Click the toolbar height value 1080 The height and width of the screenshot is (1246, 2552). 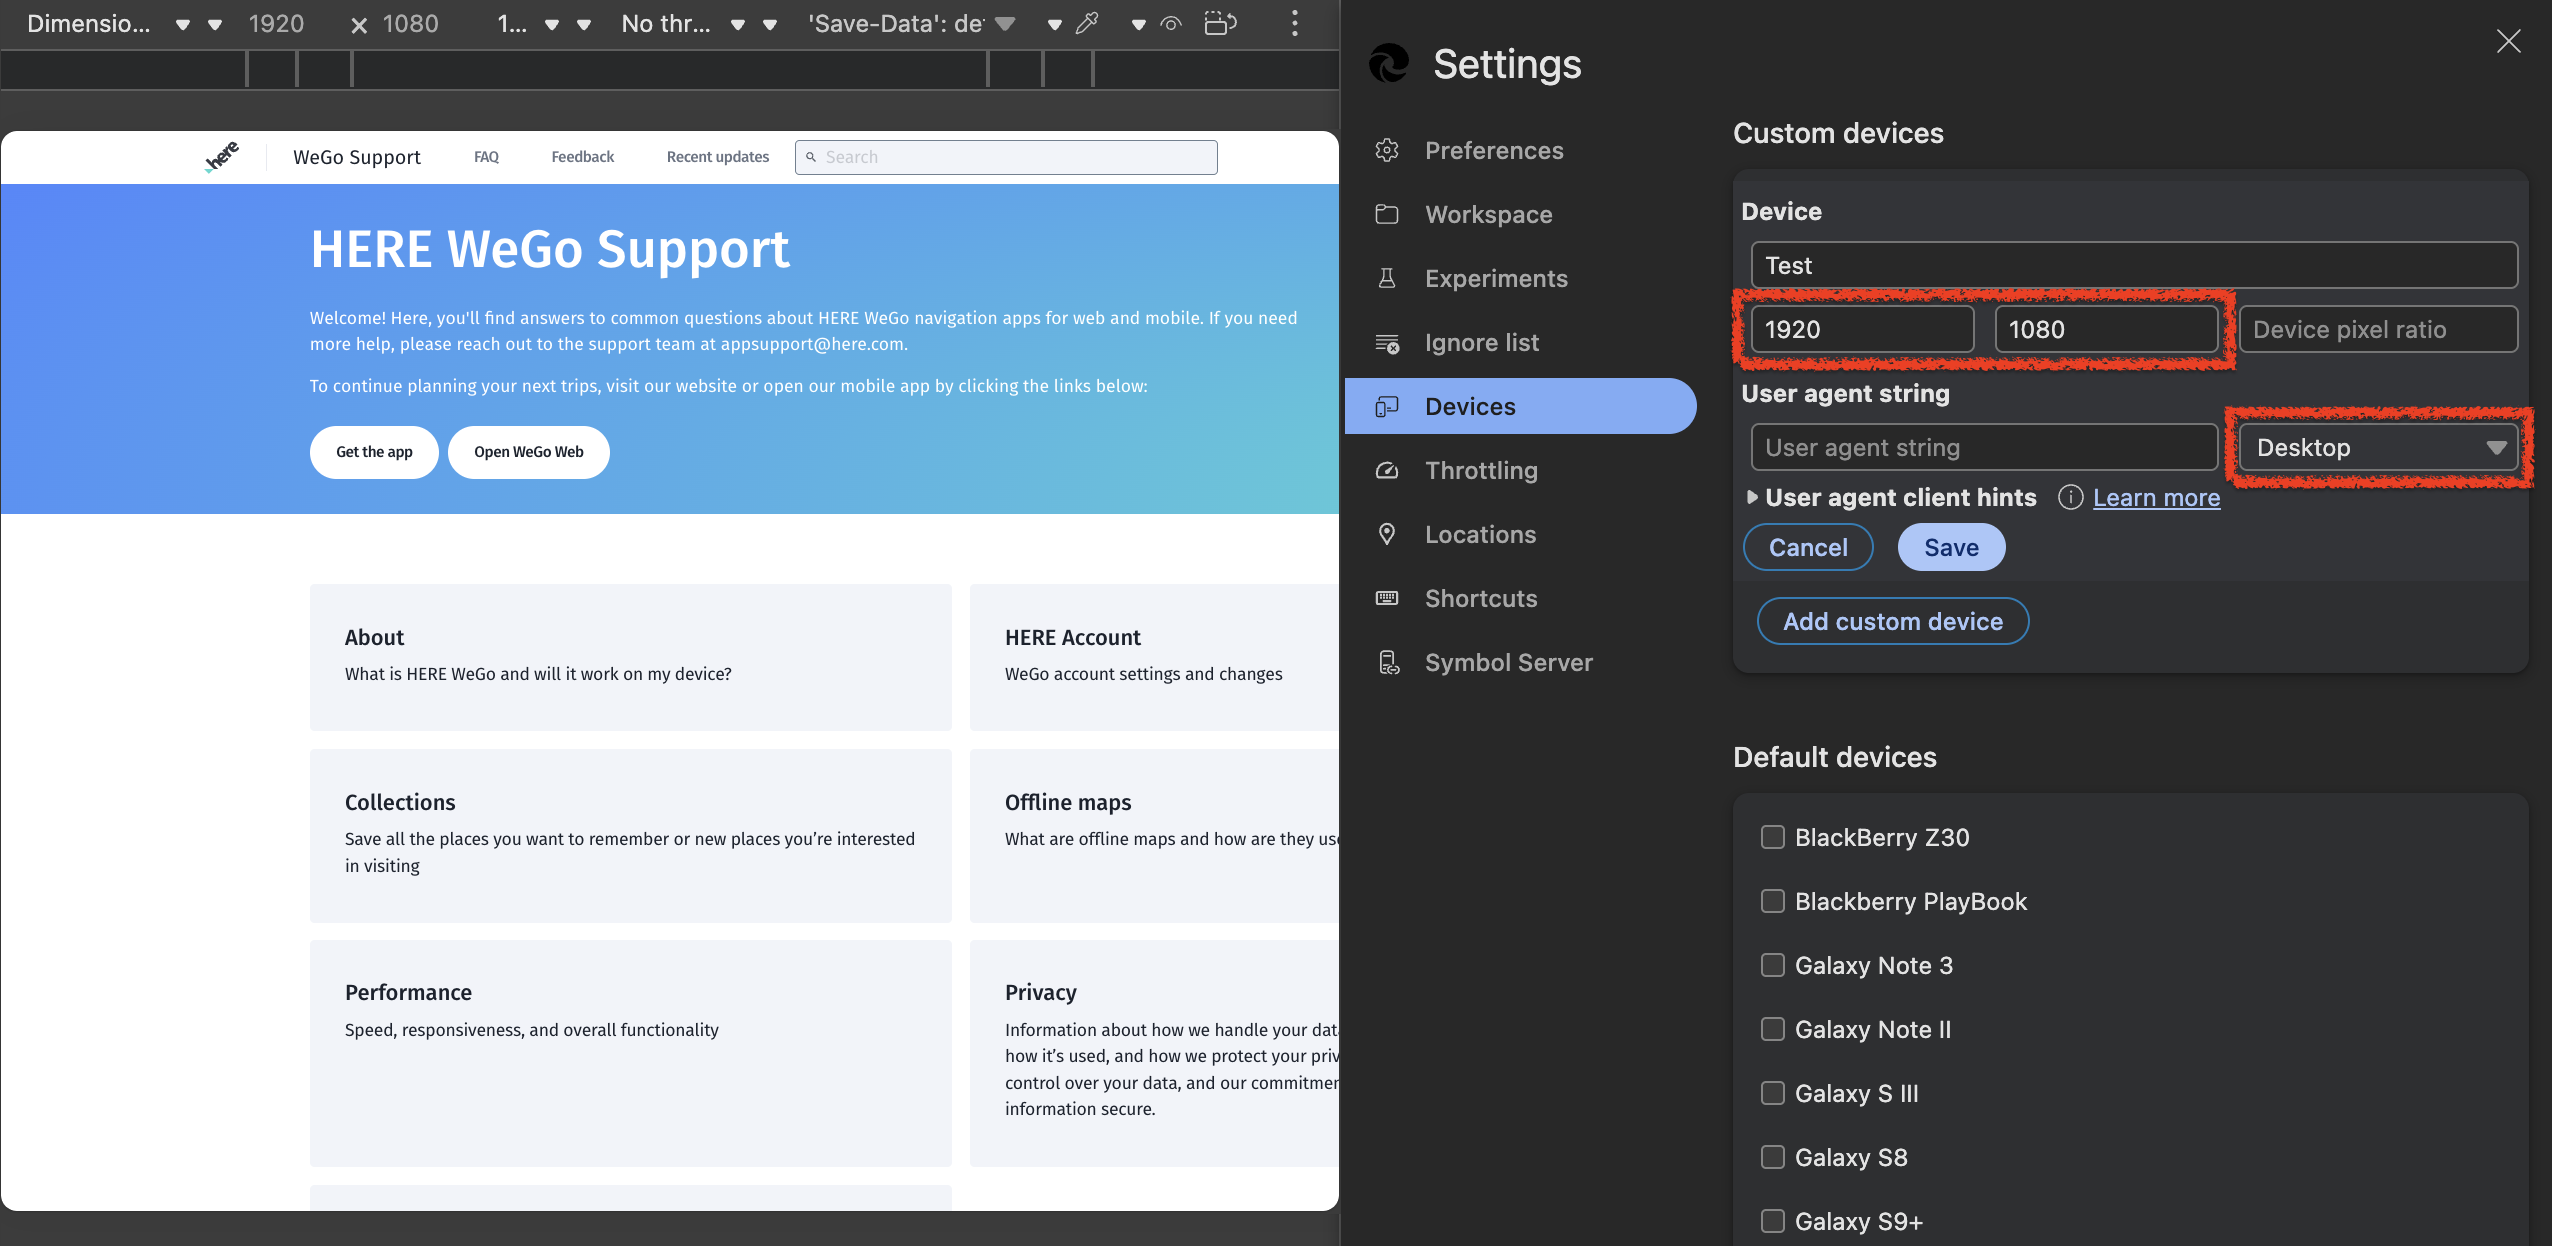411,23
